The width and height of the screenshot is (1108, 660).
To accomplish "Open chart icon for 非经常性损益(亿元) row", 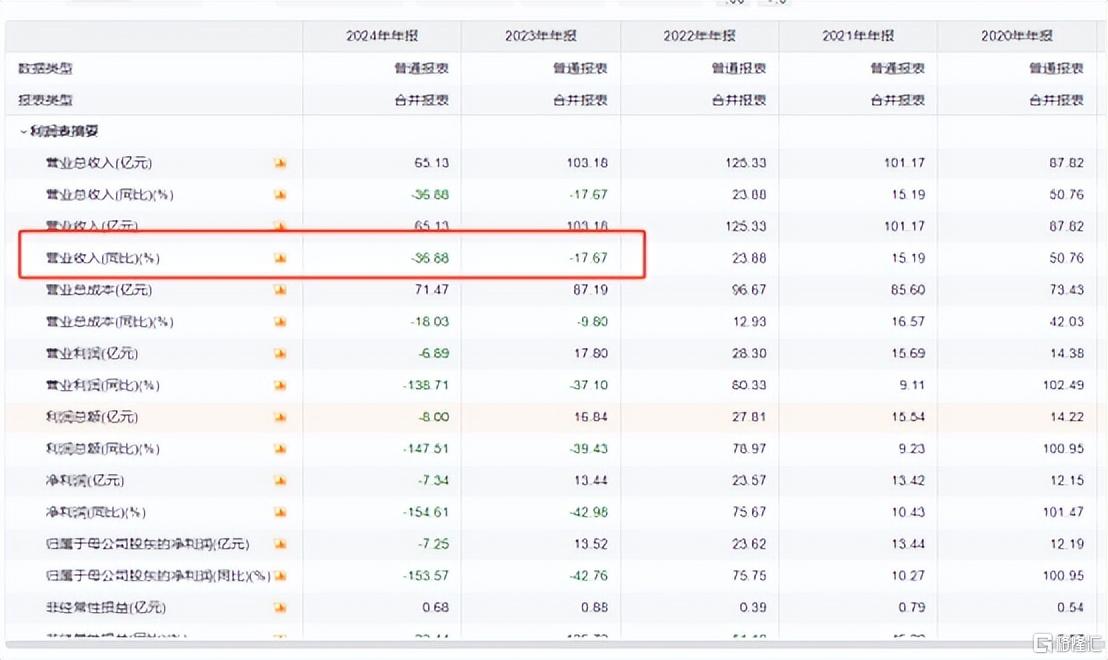I will click(281, 608).
